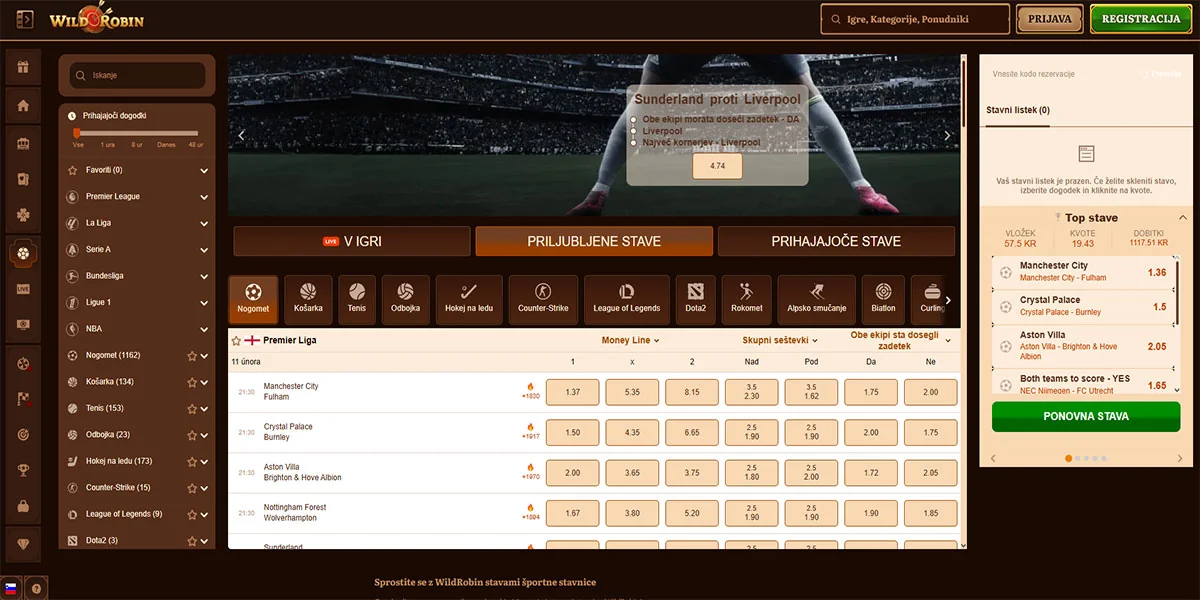The width and height of the screenshot is (1200, 600).
Task: Toggle favorite star for Nogomet (1162)
Action: tap(192, 355)
